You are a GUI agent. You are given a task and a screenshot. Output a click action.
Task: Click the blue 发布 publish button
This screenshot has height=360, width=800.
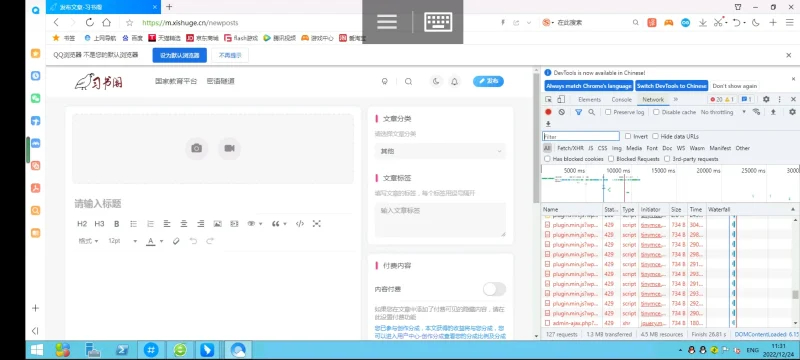(x=488, y=82)
